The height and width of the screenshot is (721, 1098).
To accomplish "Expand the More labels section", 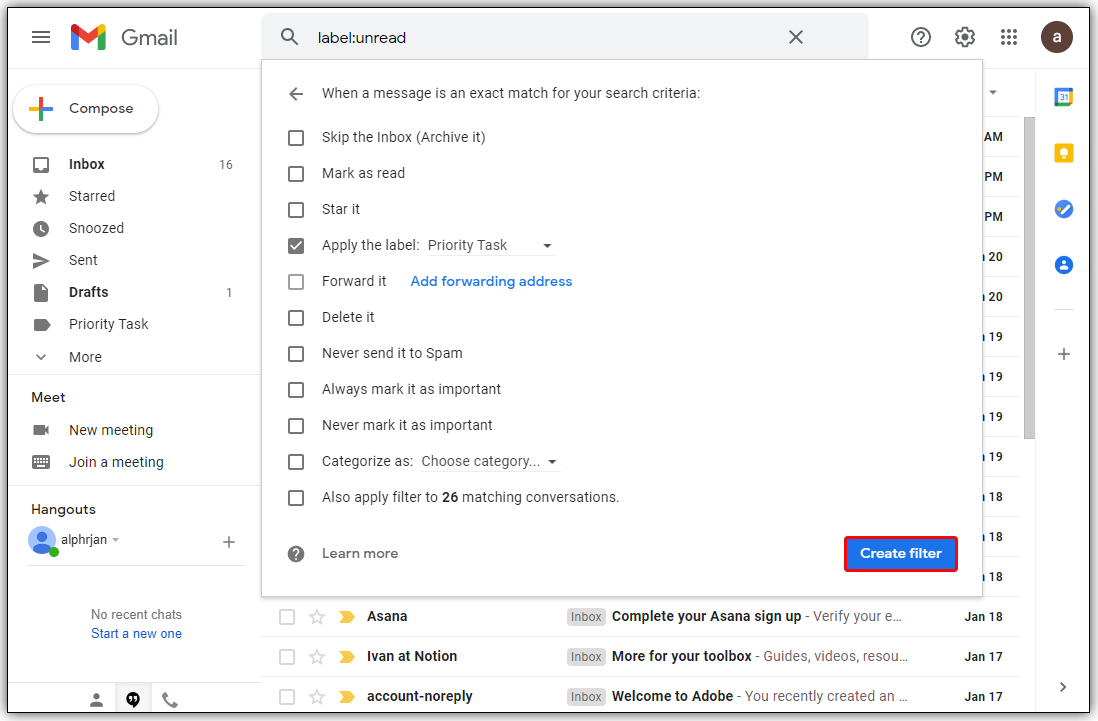I will [x=85, y=357].
